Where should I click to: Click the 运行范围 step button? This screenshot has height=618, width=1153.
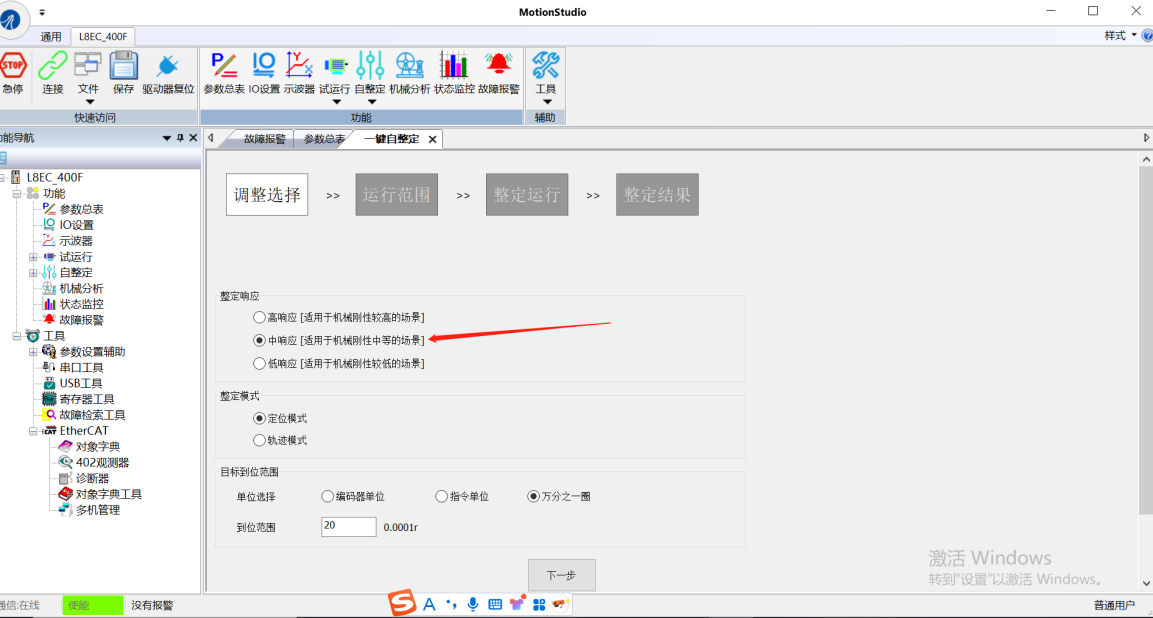click(x=397, y=195)
